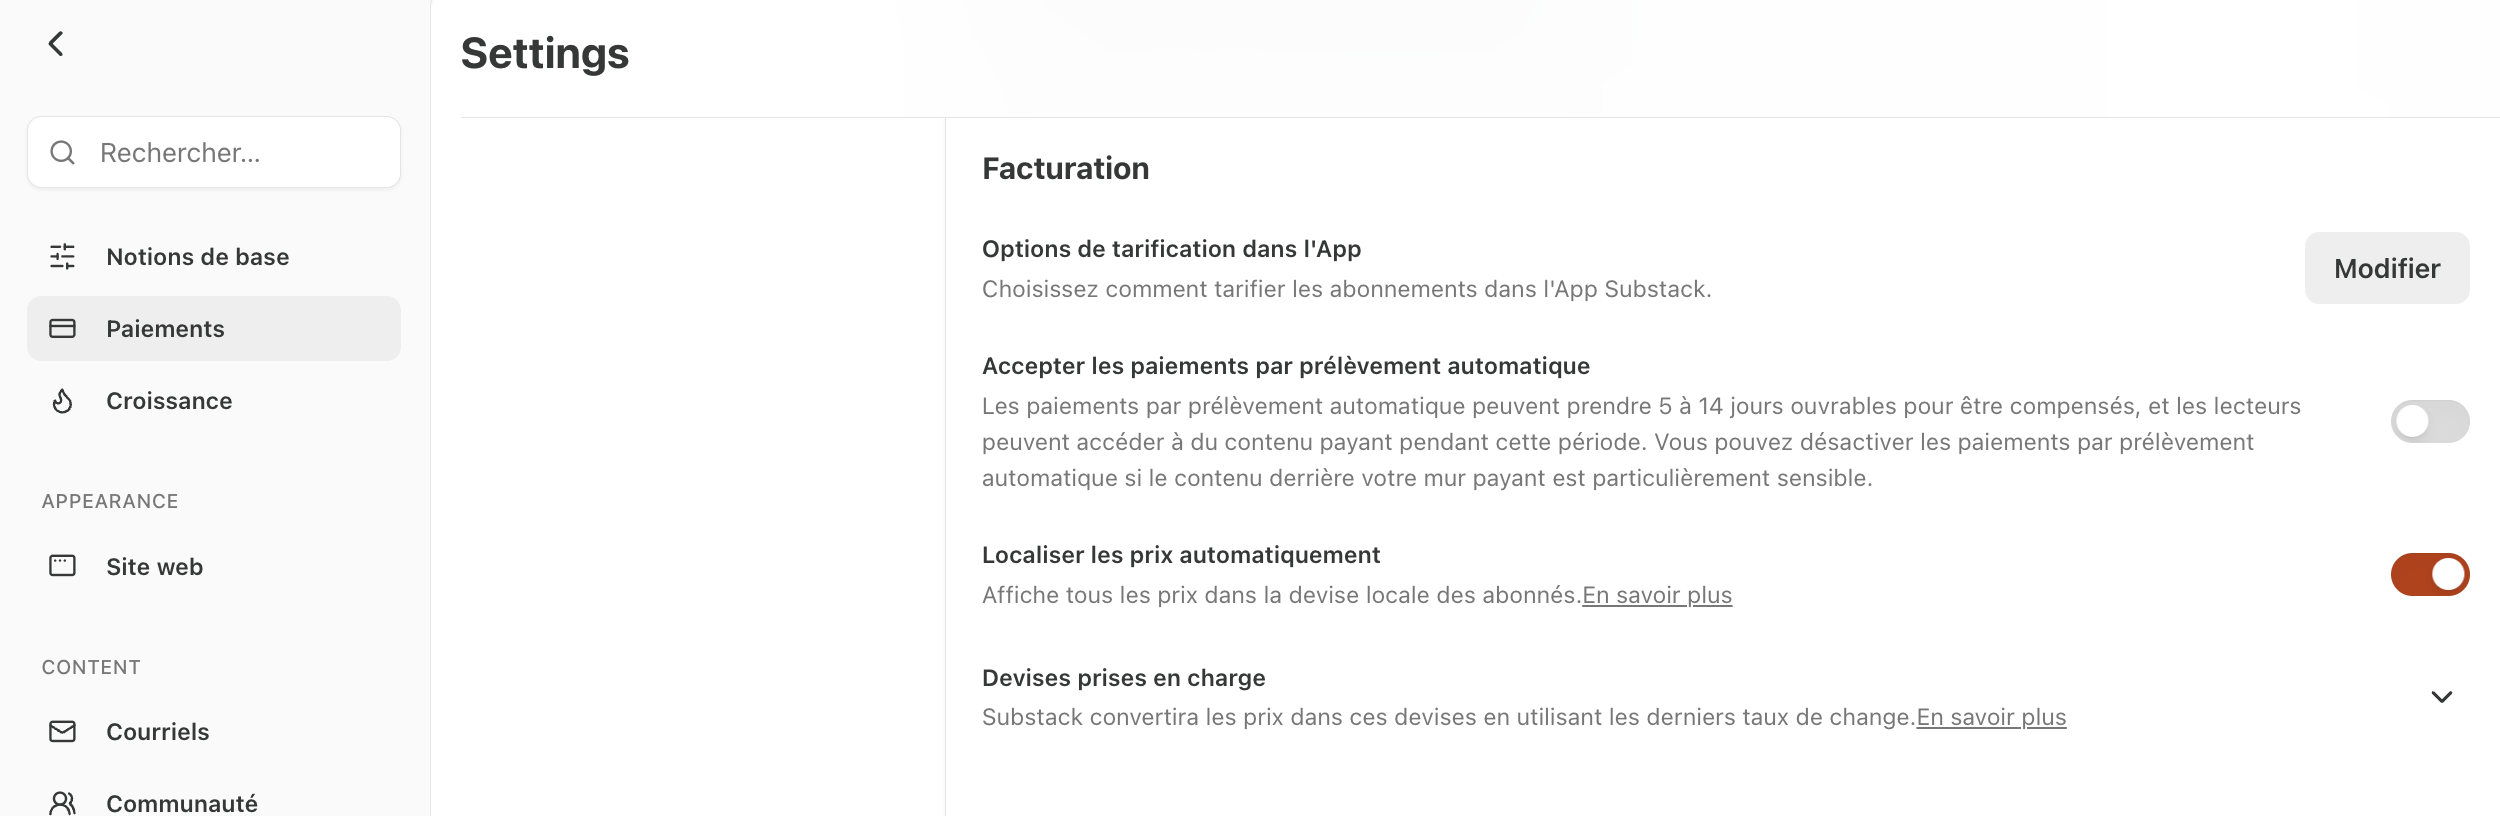Click the search magnifier icon

pos(63,152)
